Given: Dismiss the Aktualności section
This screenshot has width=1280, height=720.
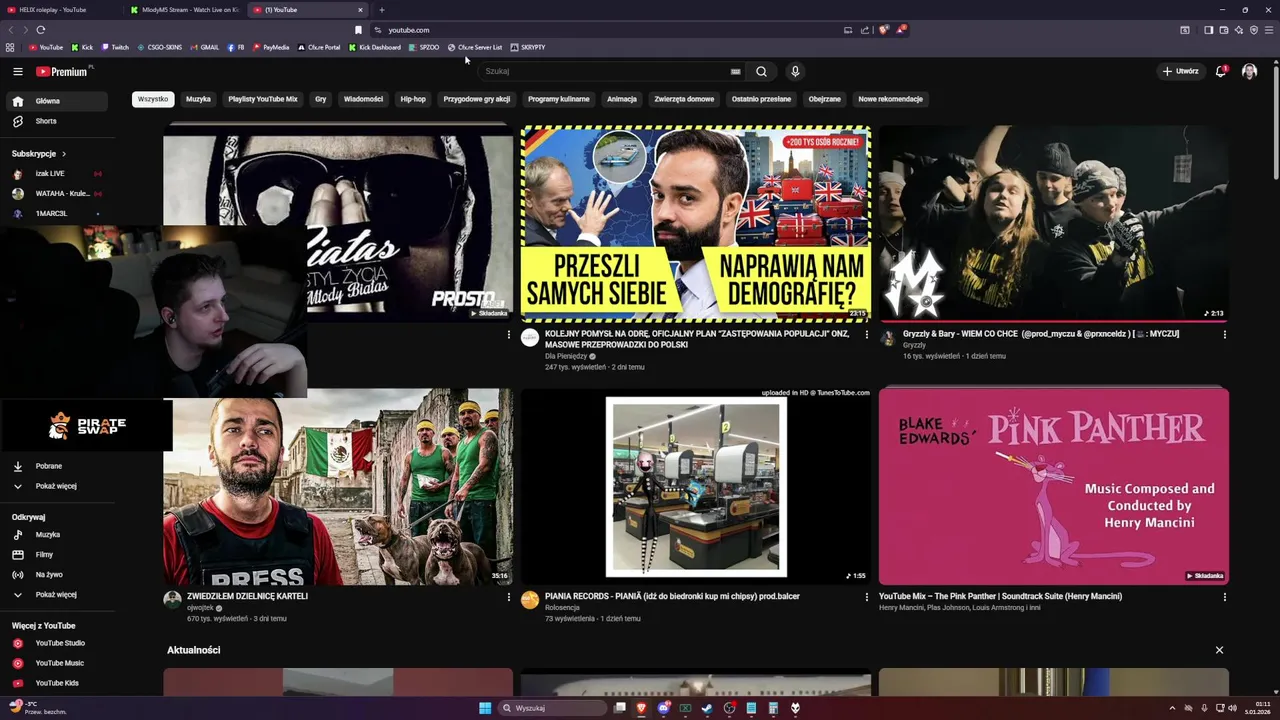Looking at the screenshot, I should (x=1219, y=650).
